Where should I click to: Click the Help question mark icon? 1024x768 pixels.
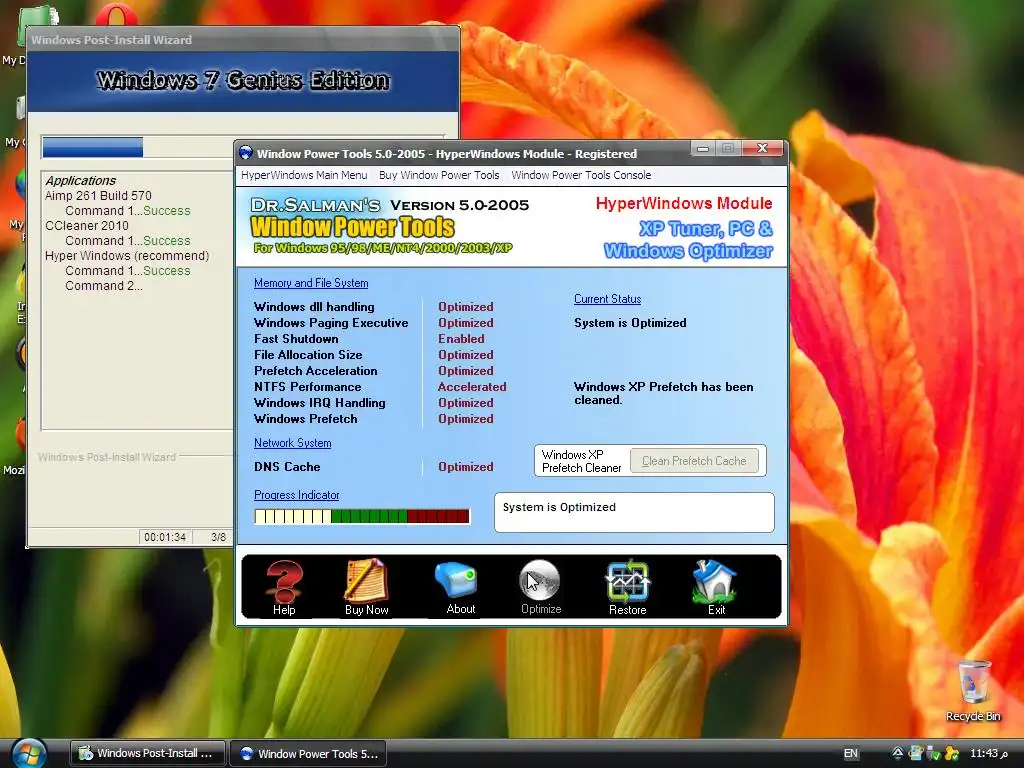(284, 581)
